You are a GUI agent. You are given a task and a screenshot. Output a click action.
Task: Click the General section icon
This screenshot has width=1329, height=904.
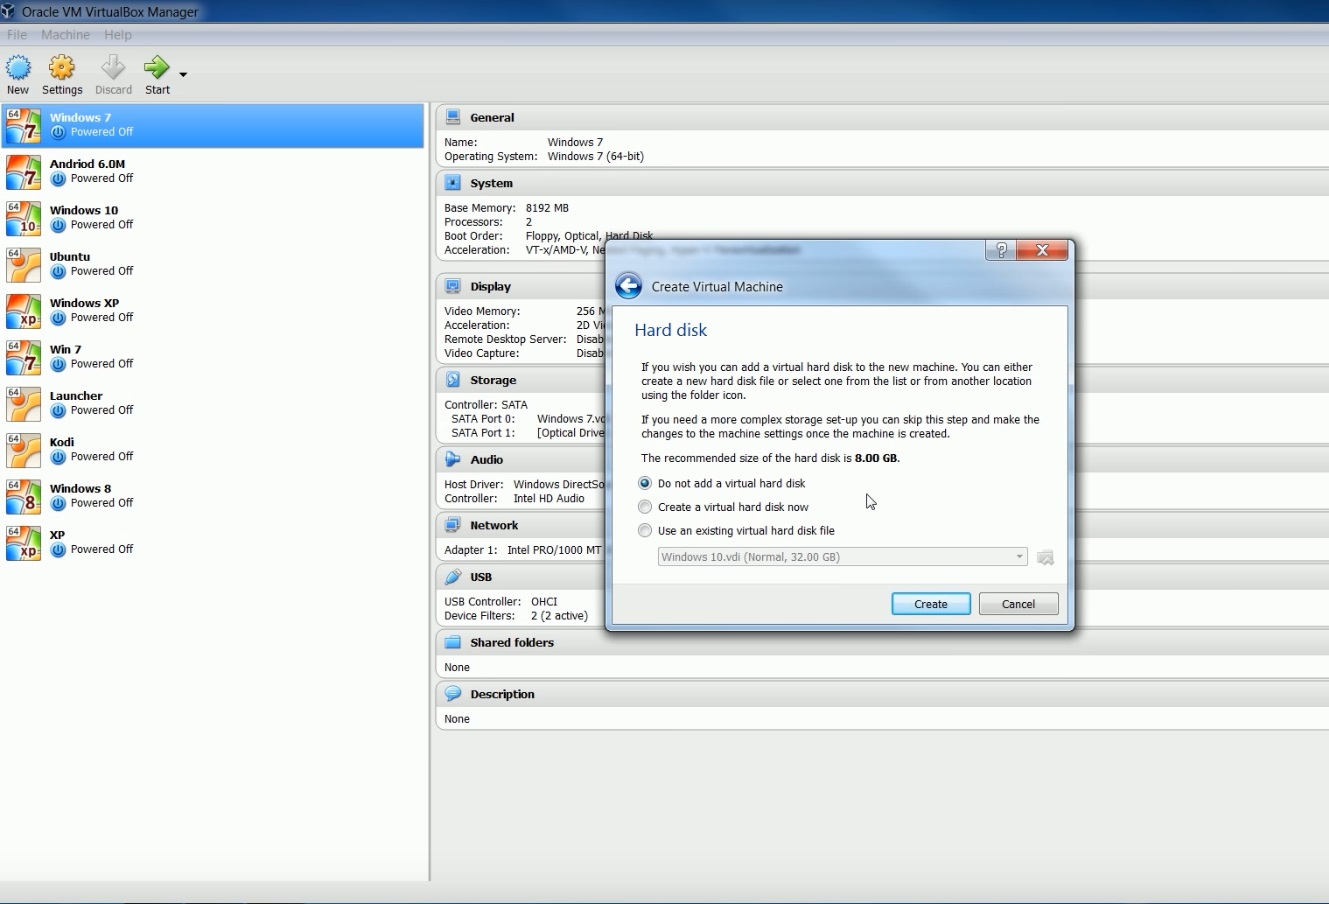pyautogui.click(x=453, y=117)
